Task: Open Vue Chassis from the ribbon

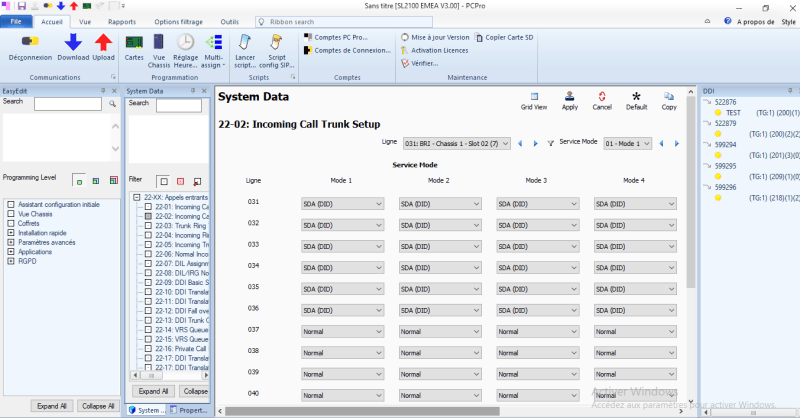Action: pos(159,42)
